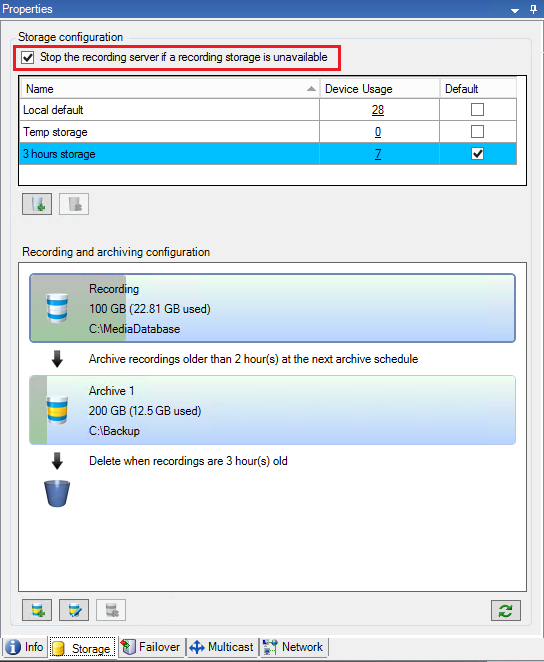The image size is (544, 662).
Task: Click the add new storage icon button
Action: 37,204
